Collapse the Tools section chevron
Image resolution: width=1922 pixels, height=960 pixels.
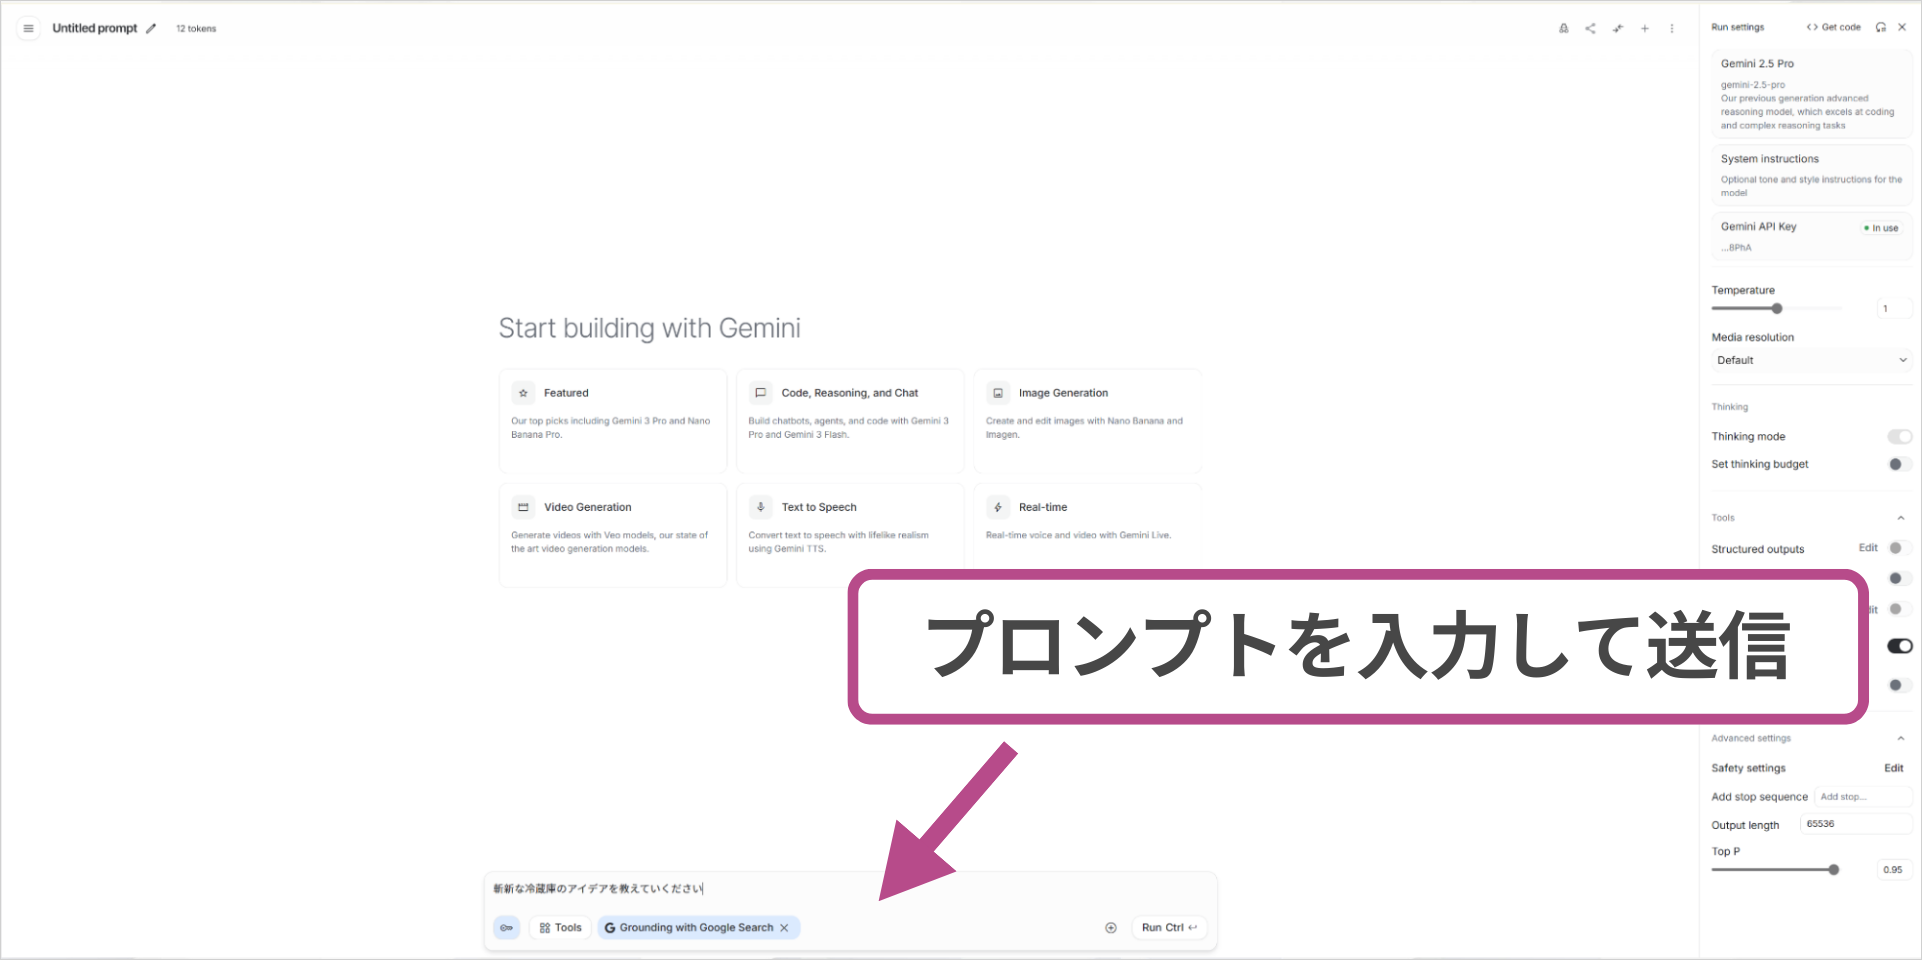click(1901, 518)
